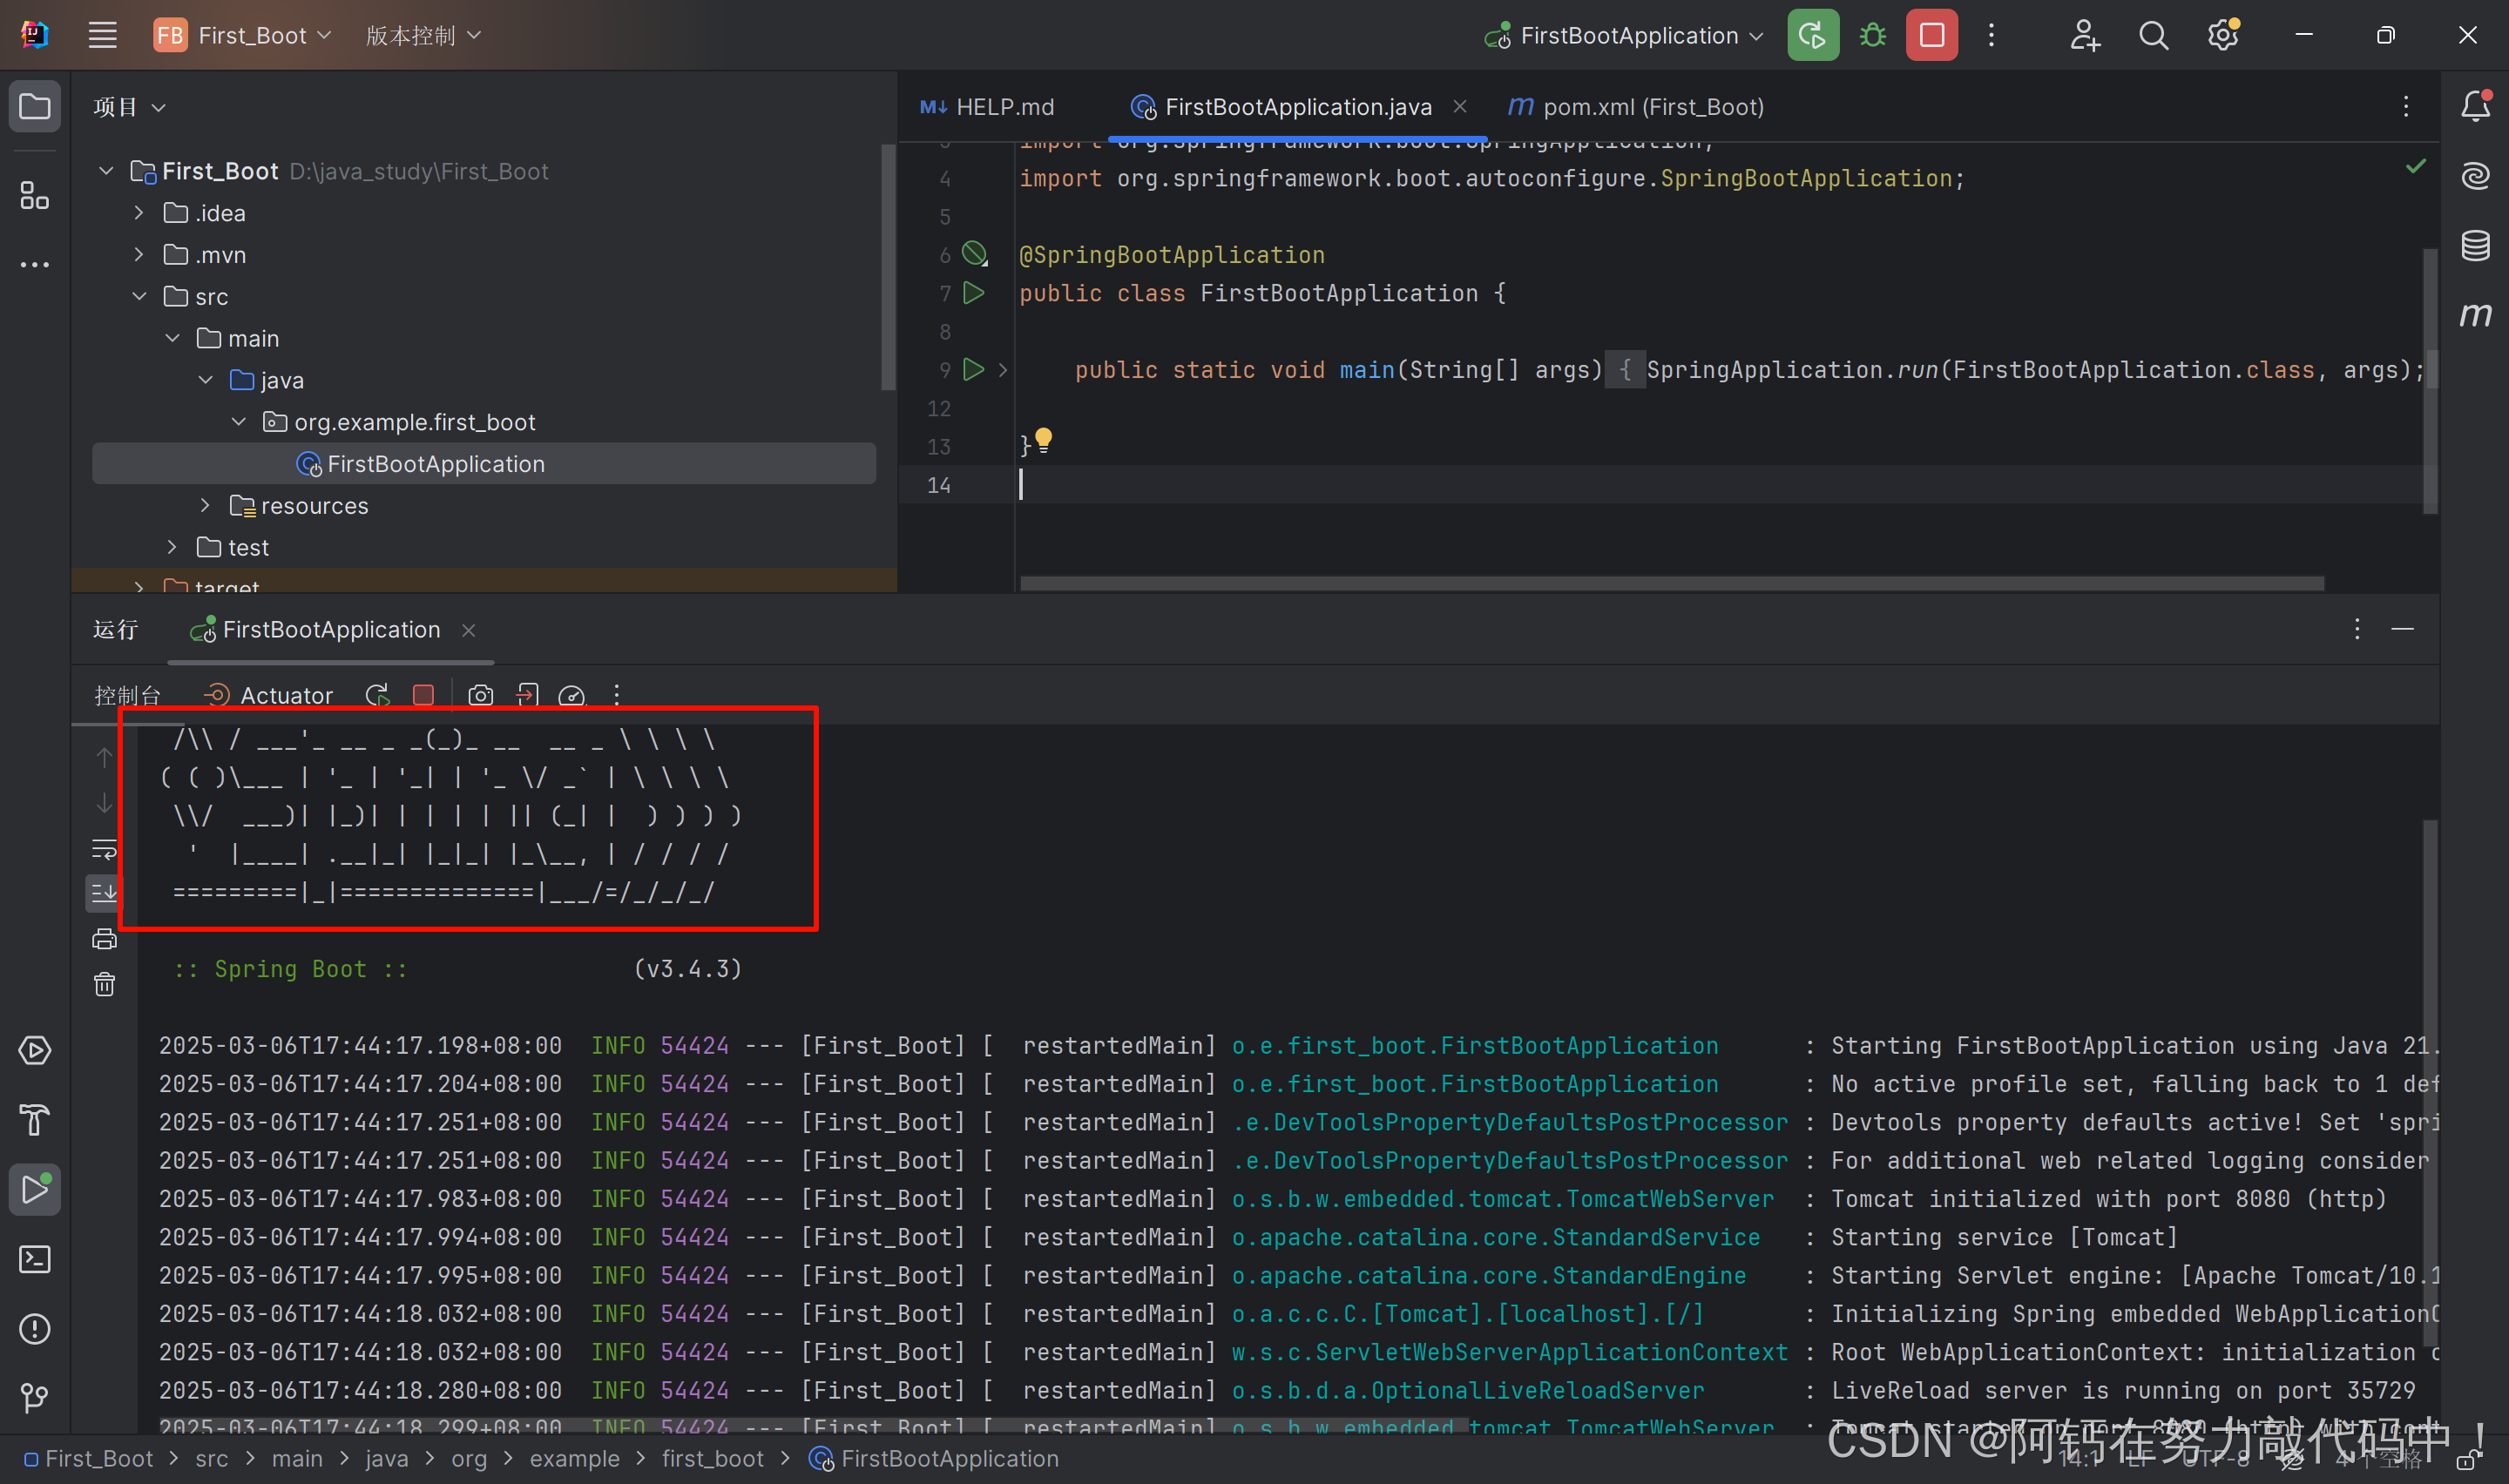Viewport: 2509px width, 1484px height.
Task: Take thread dump with camera icon
Action: [480, 694]
